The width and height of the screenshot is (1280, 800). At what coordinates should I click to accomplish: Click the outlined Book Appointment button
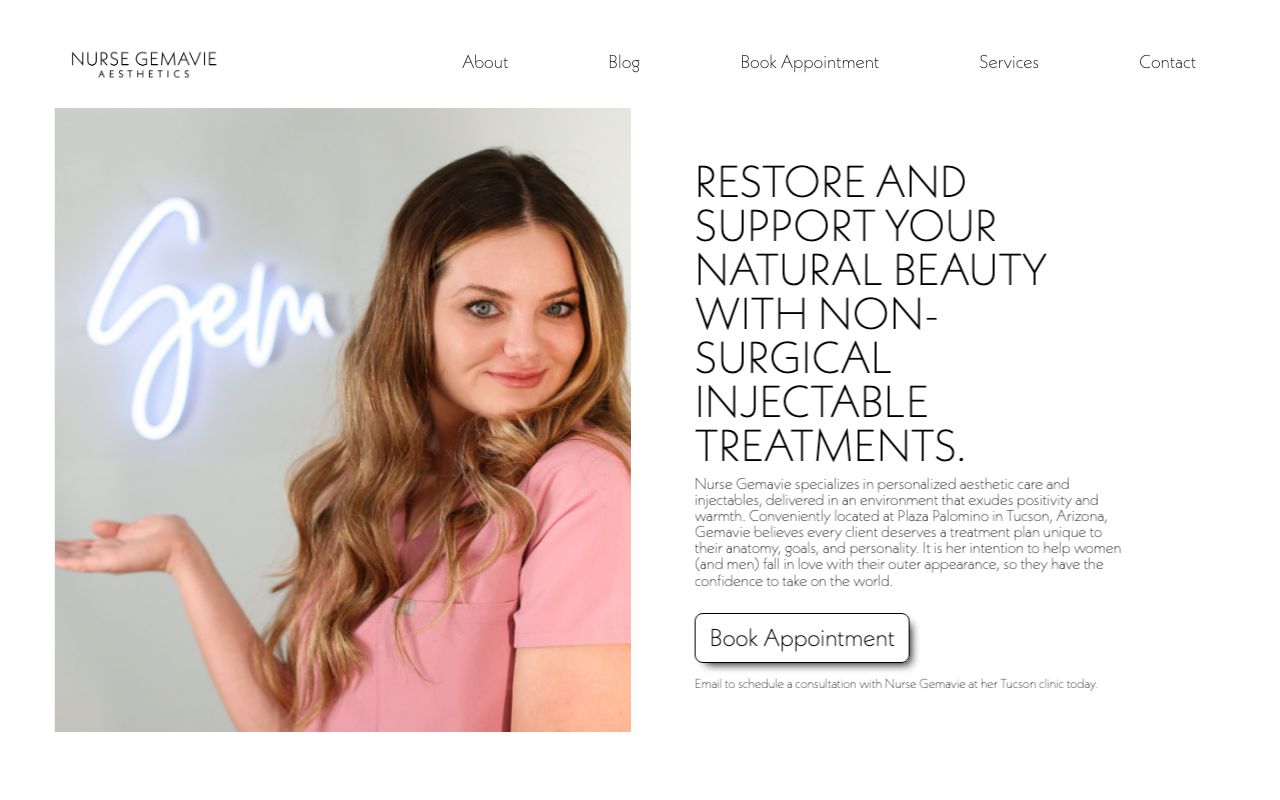pos(802,638)
